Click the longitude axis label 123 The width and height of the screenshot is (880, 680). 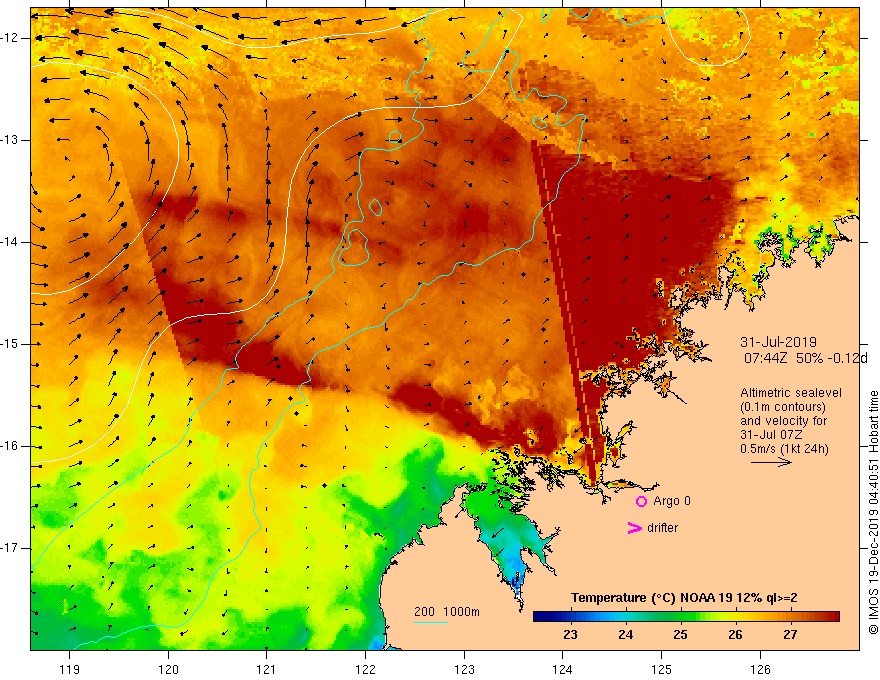click(464, 669)
